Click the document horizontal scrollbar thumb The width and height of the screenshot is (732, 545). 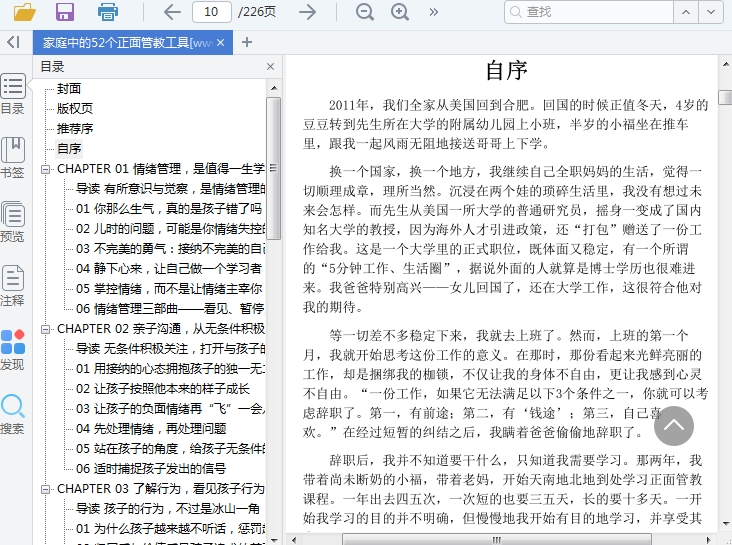pos(497,540)
